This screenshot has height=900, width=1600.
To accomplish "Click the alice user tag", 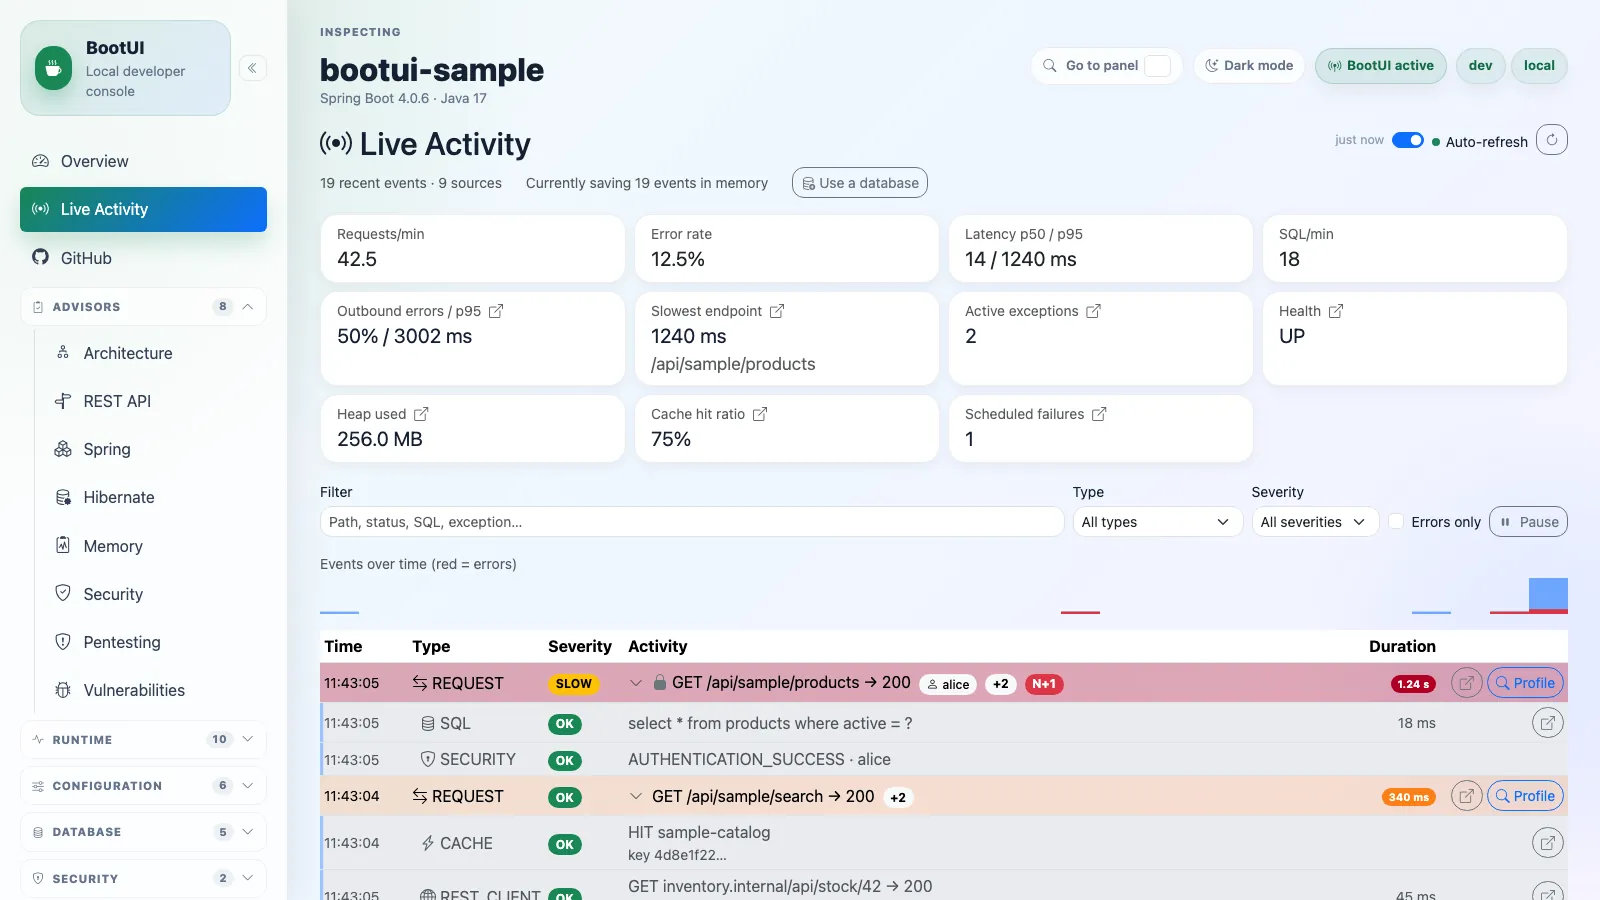I will click(x=947, y=684).
